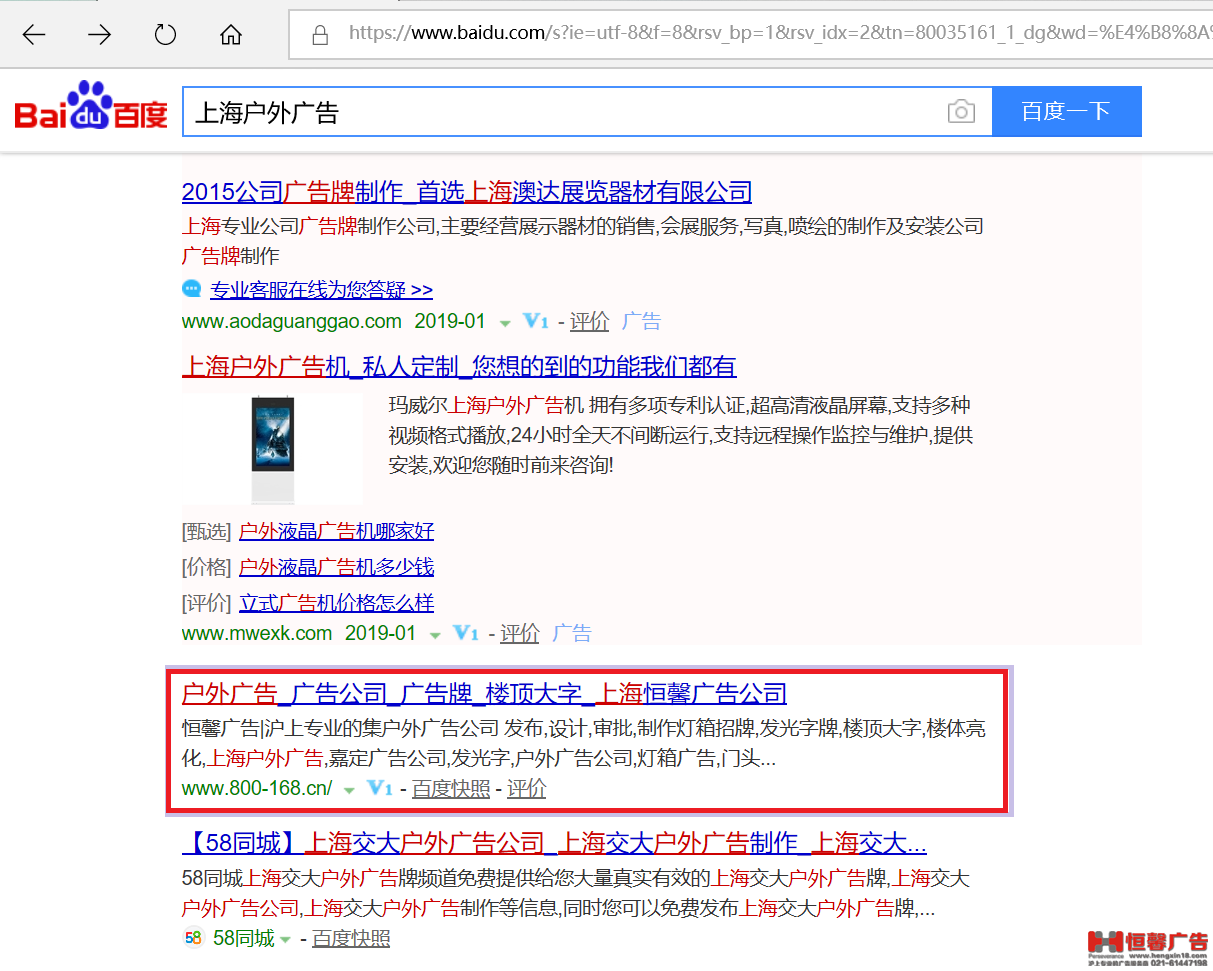This screenshot has width=1213, height=971.
Task: Go forward using the browser forward arrow
Action: 99,35
